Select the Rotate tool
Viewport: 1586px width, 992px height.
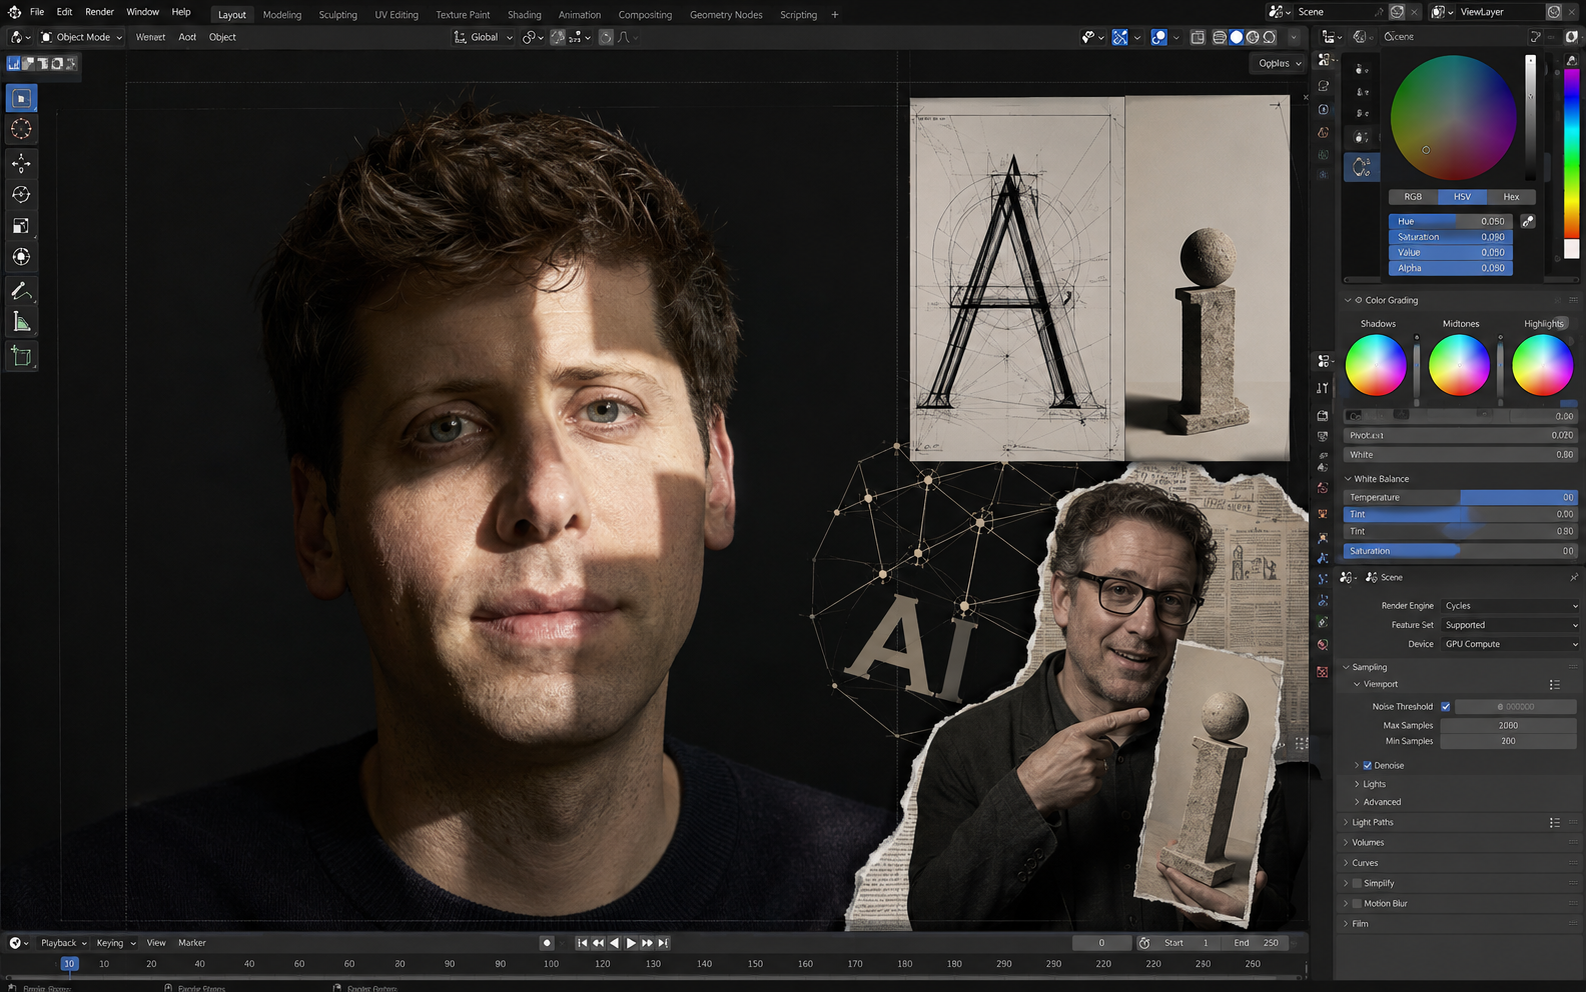coord(21,194)
